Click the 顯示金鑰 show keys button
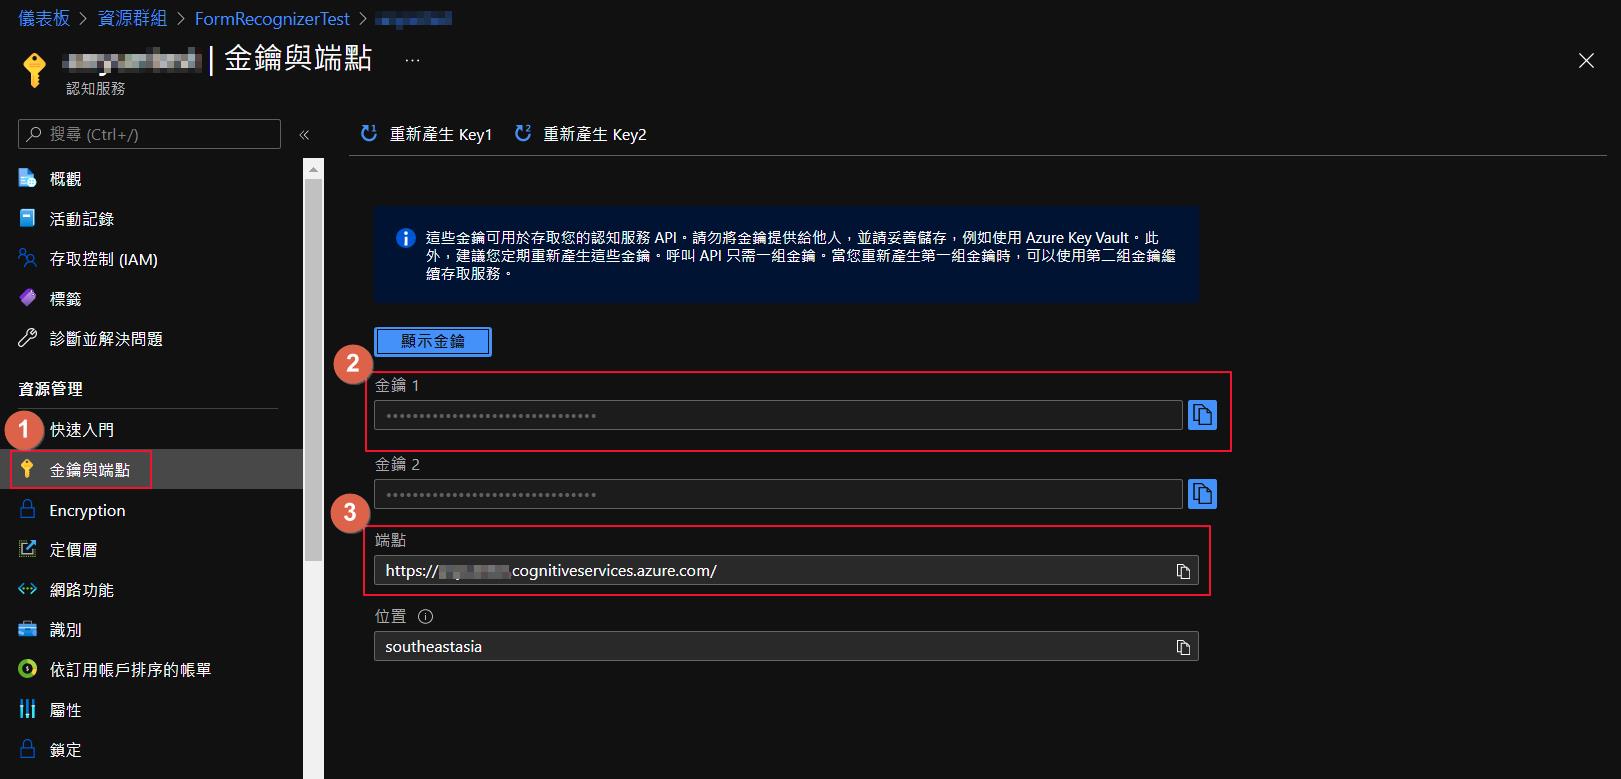This screenshot has height=779, width=1621. 433,341
